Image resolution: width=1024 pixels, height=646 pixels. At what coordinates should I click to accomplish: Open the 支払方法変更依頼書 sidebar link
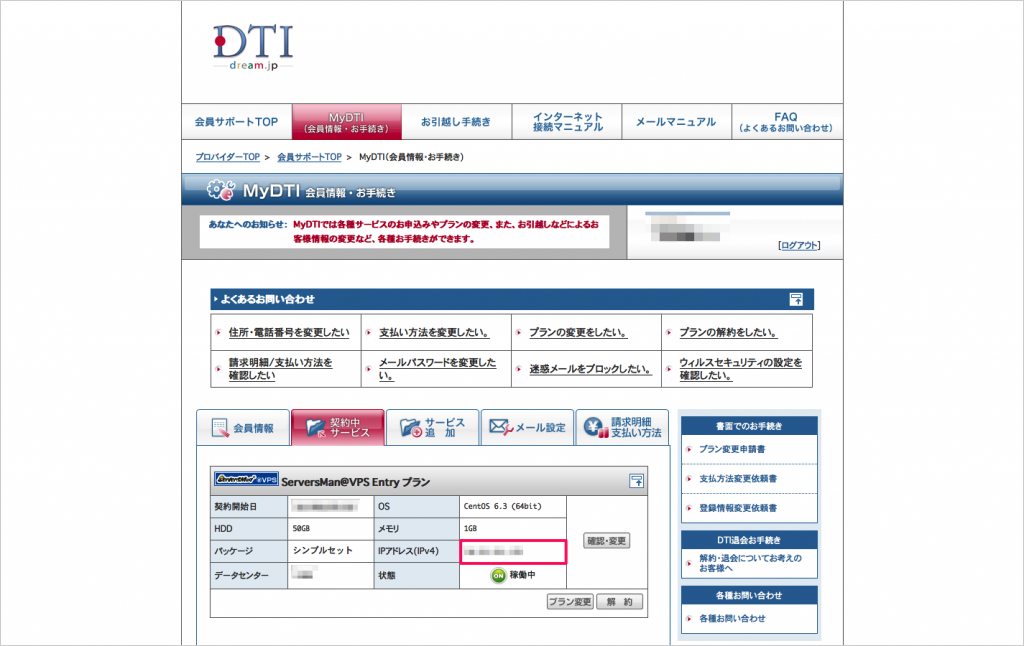(738, 479)
